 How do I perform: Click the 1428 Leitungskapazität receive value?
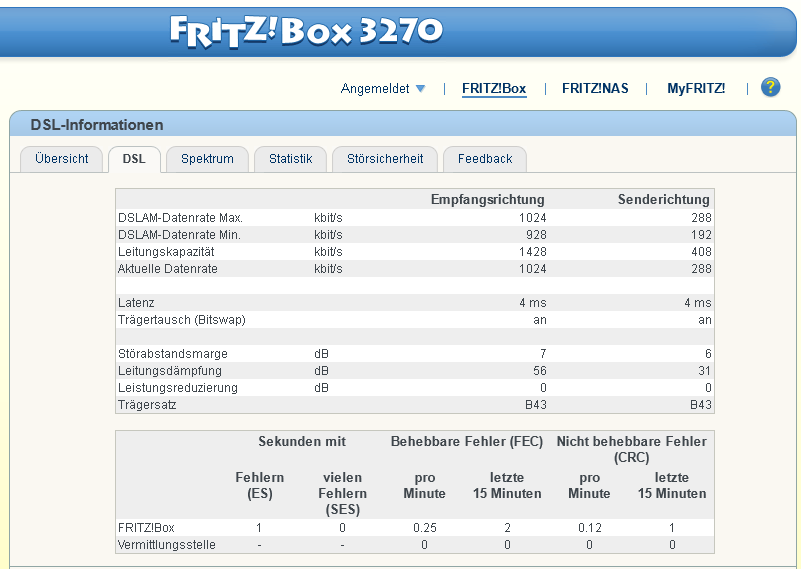533,252
